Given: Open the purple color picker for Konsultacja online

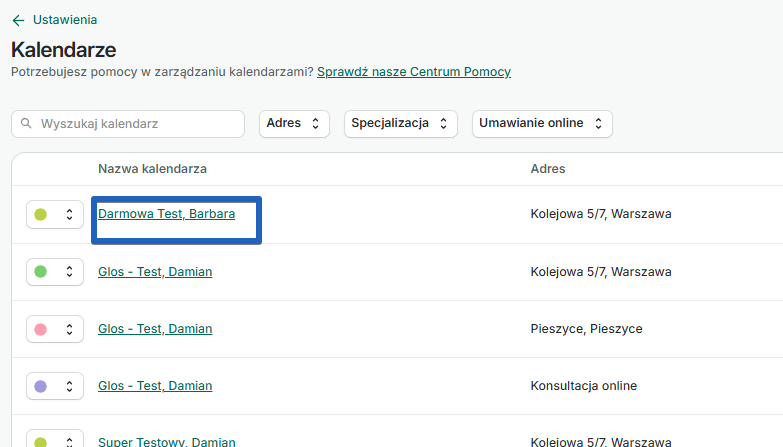Looking at the screenshot, I should (x=41, y=386).
